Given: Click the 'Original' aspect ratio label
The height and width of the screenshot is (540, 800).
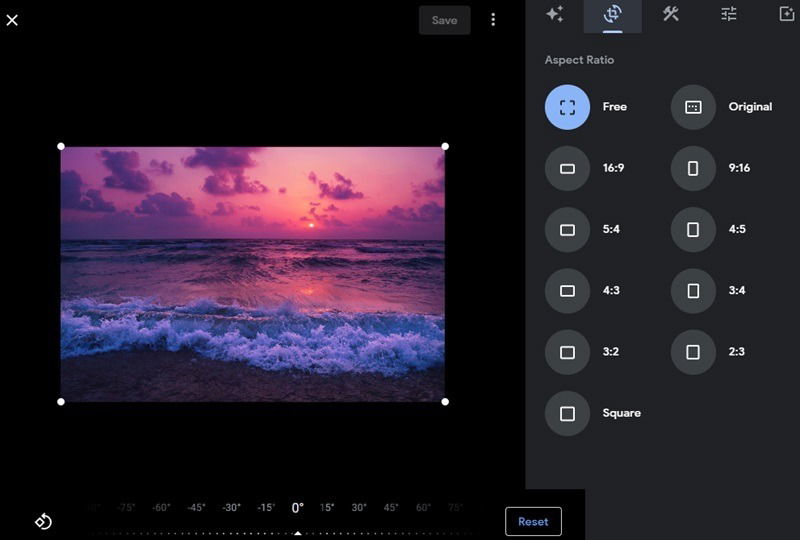Looking at the screenshot, I should 750,107.
